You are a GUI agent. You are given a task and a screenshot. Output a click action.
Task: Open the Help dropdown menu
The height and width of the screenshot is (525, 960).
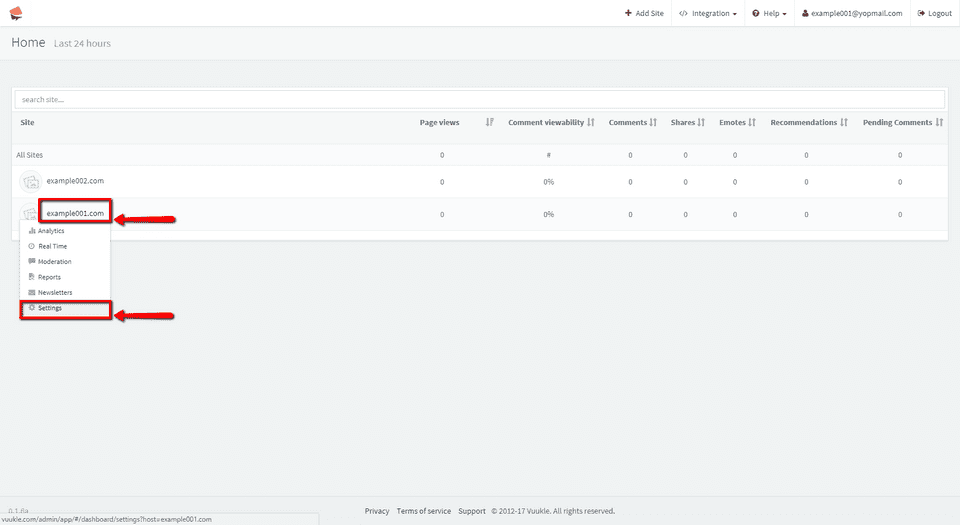(769, 14)
